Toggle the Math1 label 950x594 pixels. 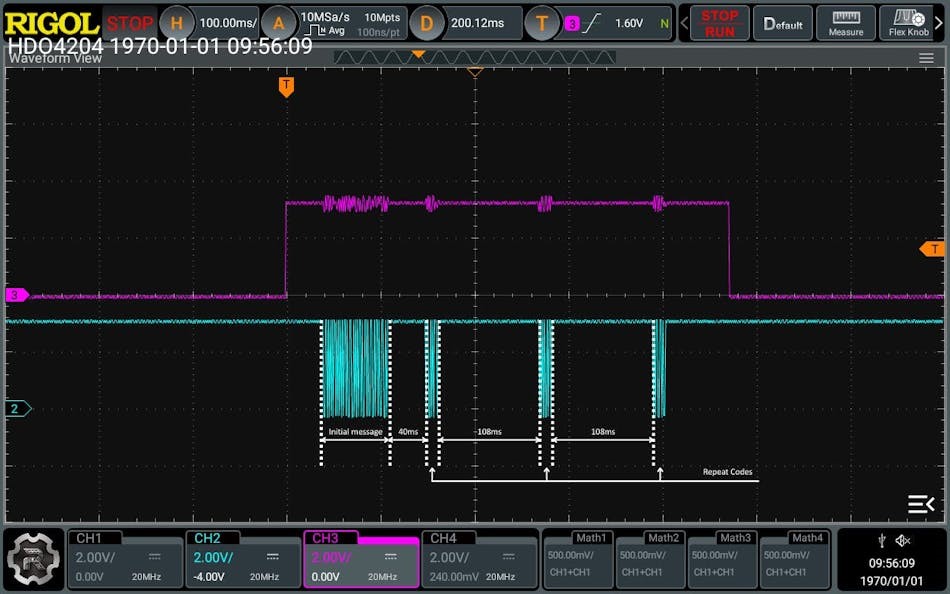point(591,538)
